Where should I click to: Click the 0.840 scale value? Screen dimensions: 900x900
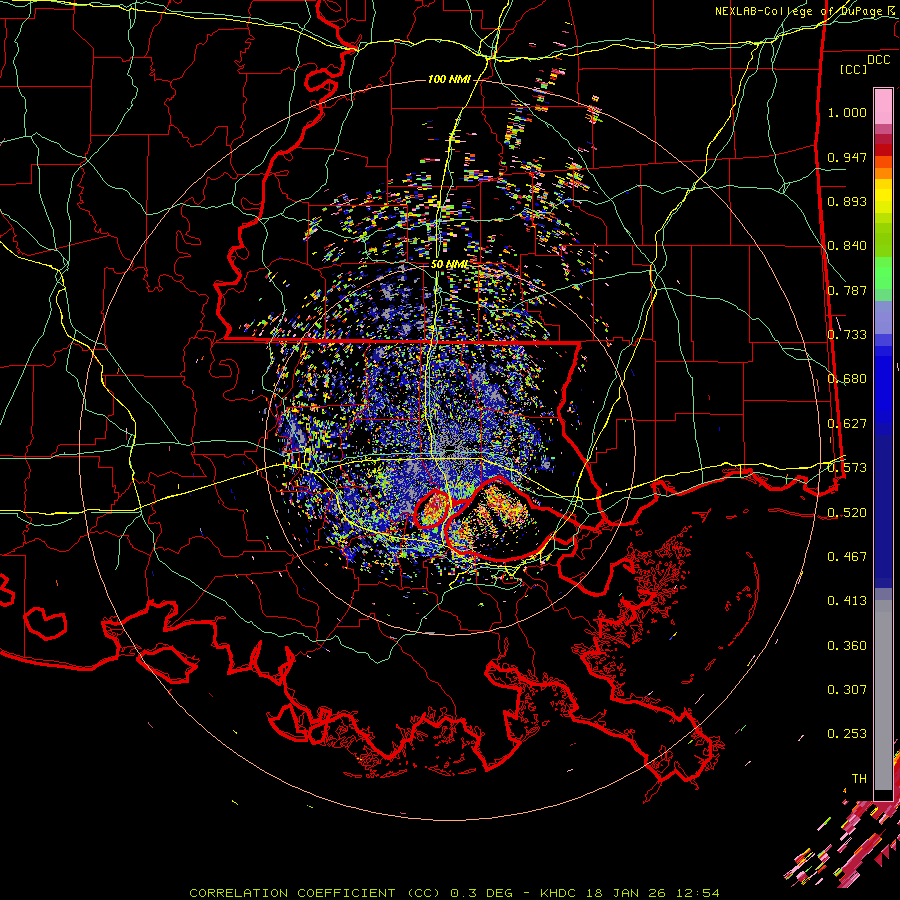coord(847,246)
